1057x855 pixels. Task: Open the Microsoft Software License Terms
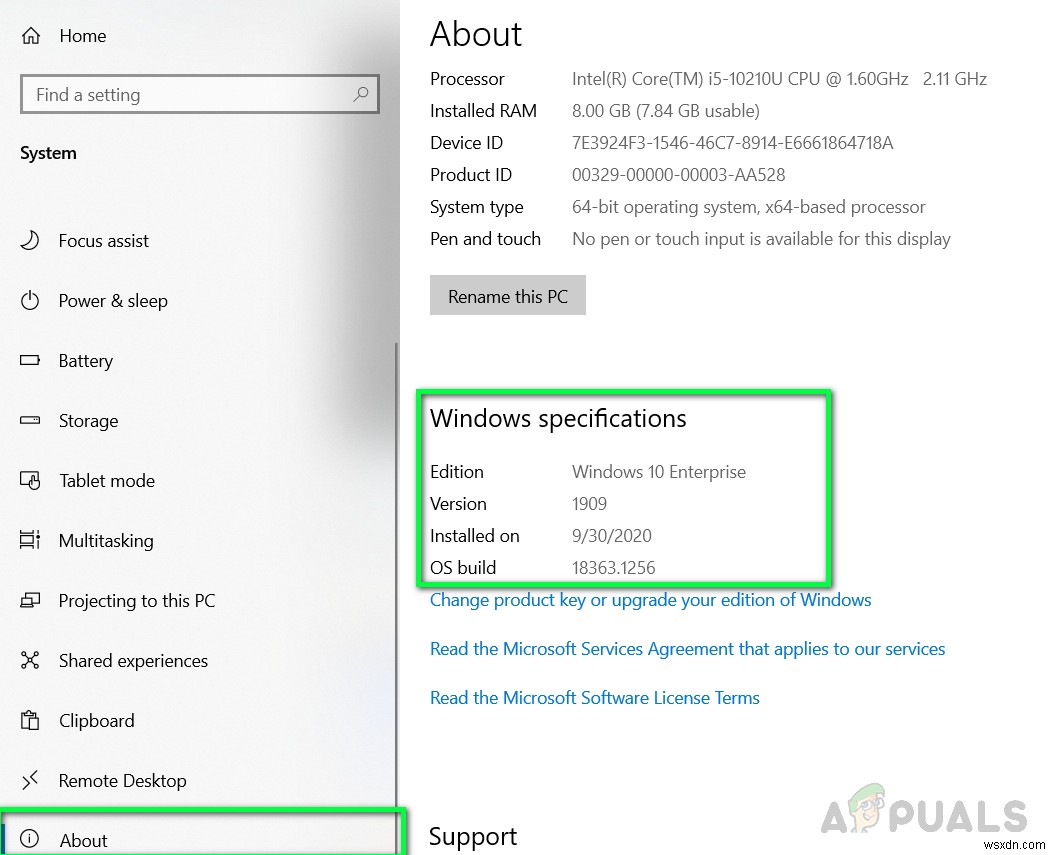(594, 697)
